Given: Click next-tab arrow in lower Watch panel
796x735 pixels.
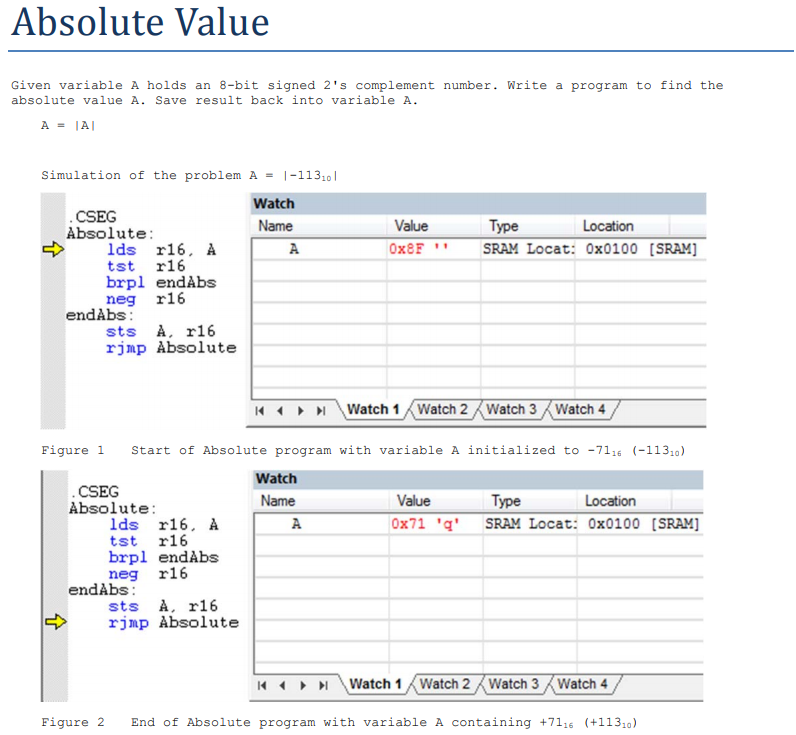Looking at the screenshot, I should [303, 685].
